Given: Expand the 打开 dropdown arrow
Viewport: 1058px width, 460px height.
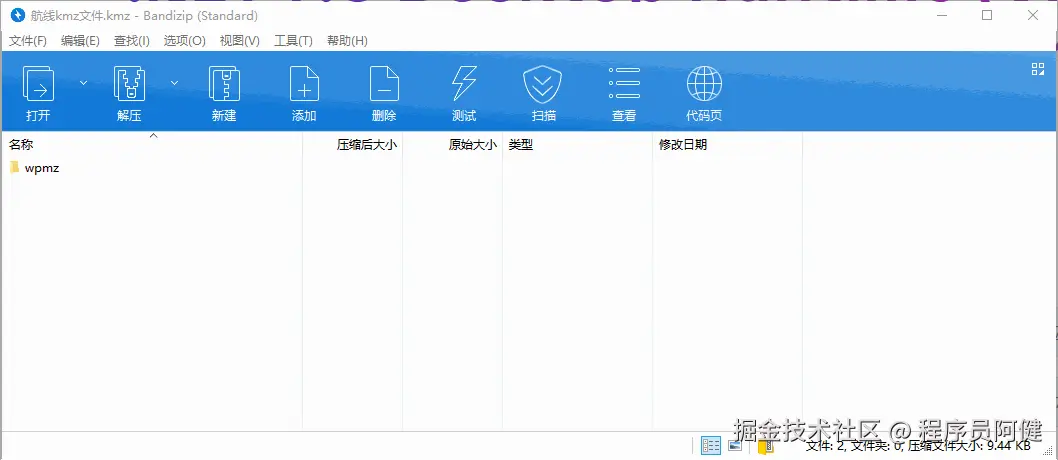Looking at the screenshot, I should [x=84, y=83].
